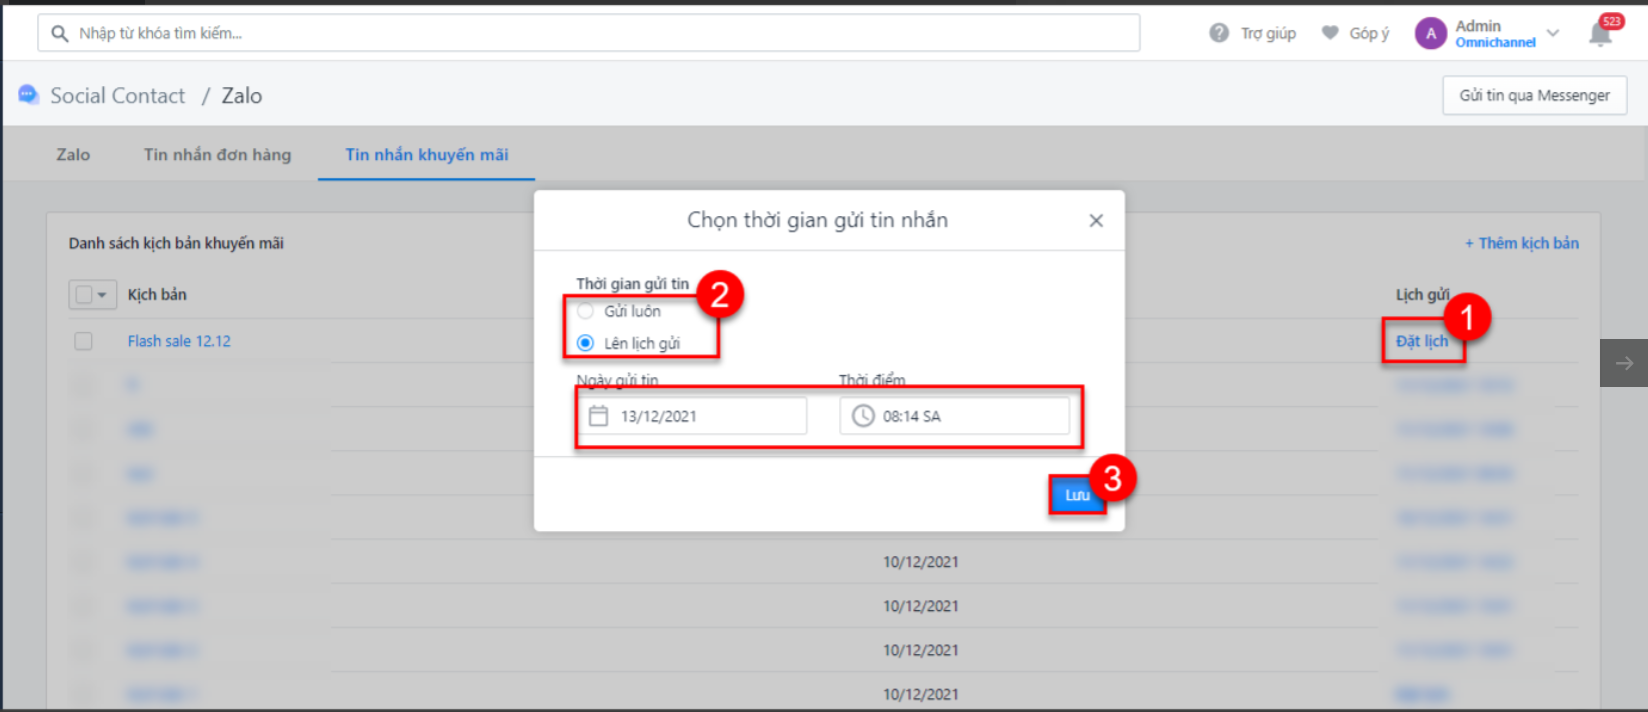
Task: Switch to the Zalo tab
Action: tap(73, 155)
